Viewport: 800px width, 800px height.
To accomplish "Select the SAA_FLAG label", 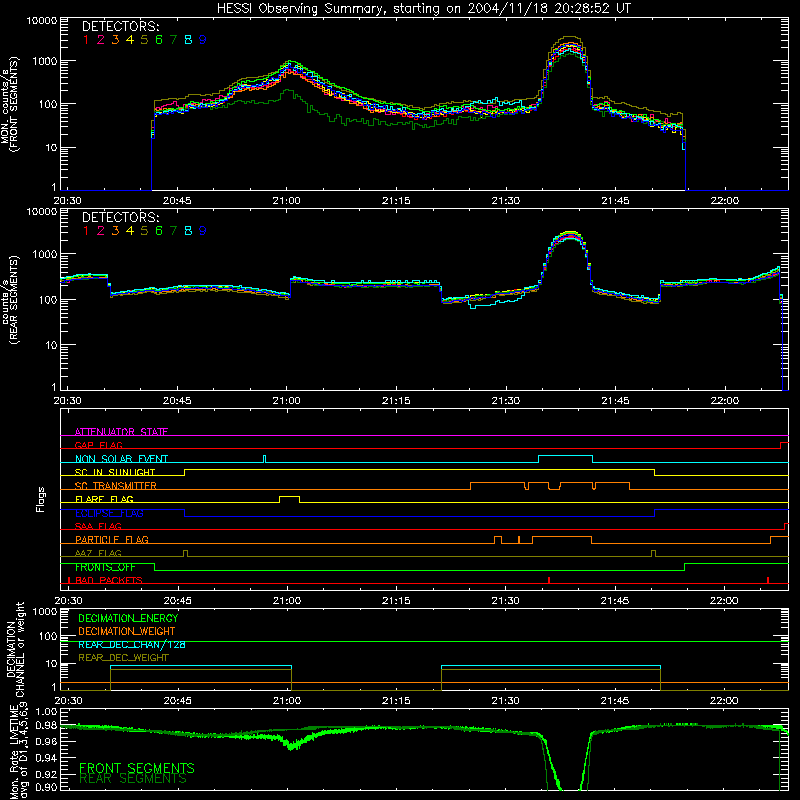I will tap(98, 526).
